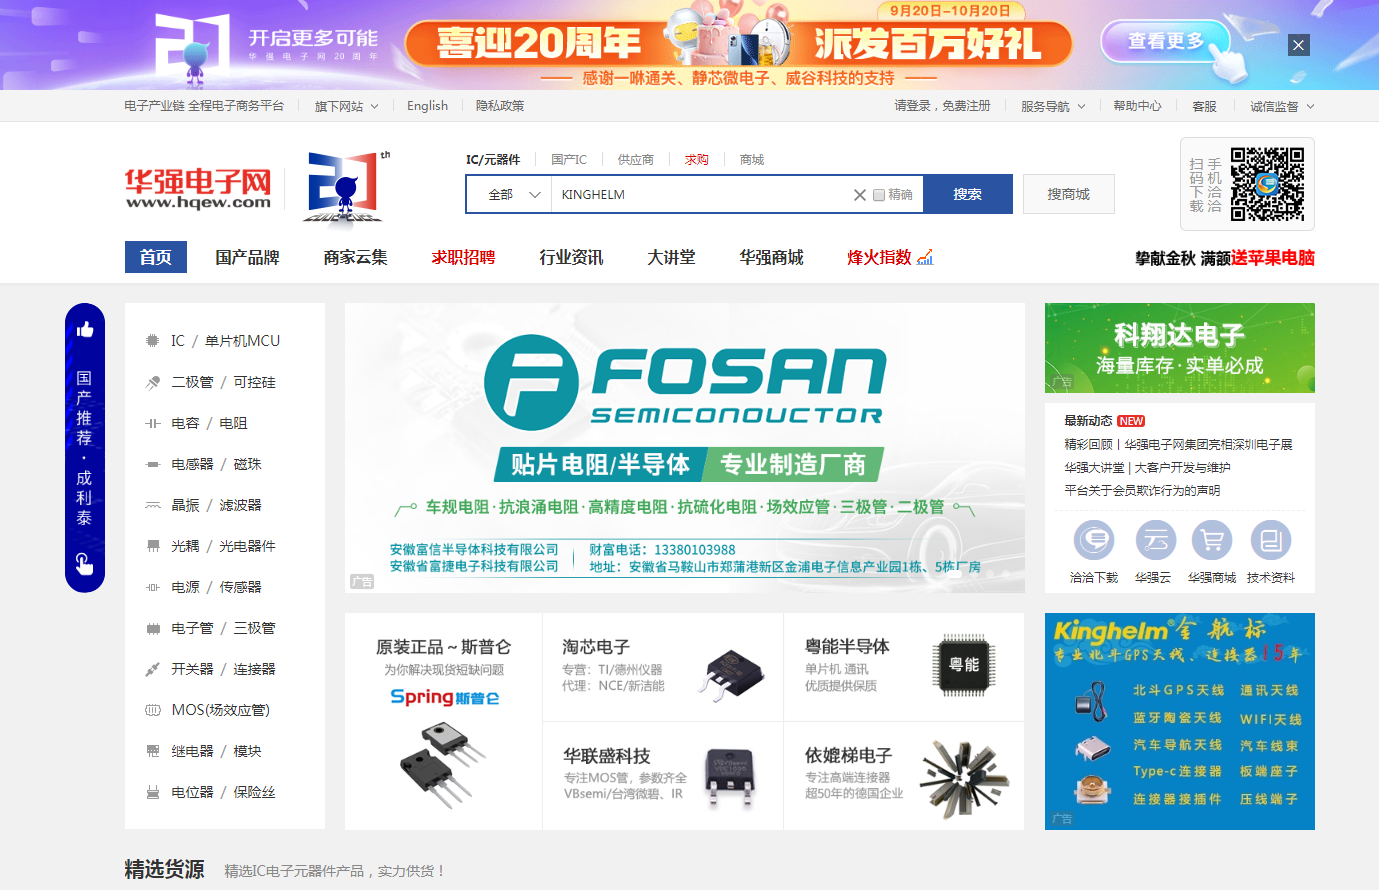Open the 华强商城 nav item
This screenshot has height=890, width=1379.
771,257
